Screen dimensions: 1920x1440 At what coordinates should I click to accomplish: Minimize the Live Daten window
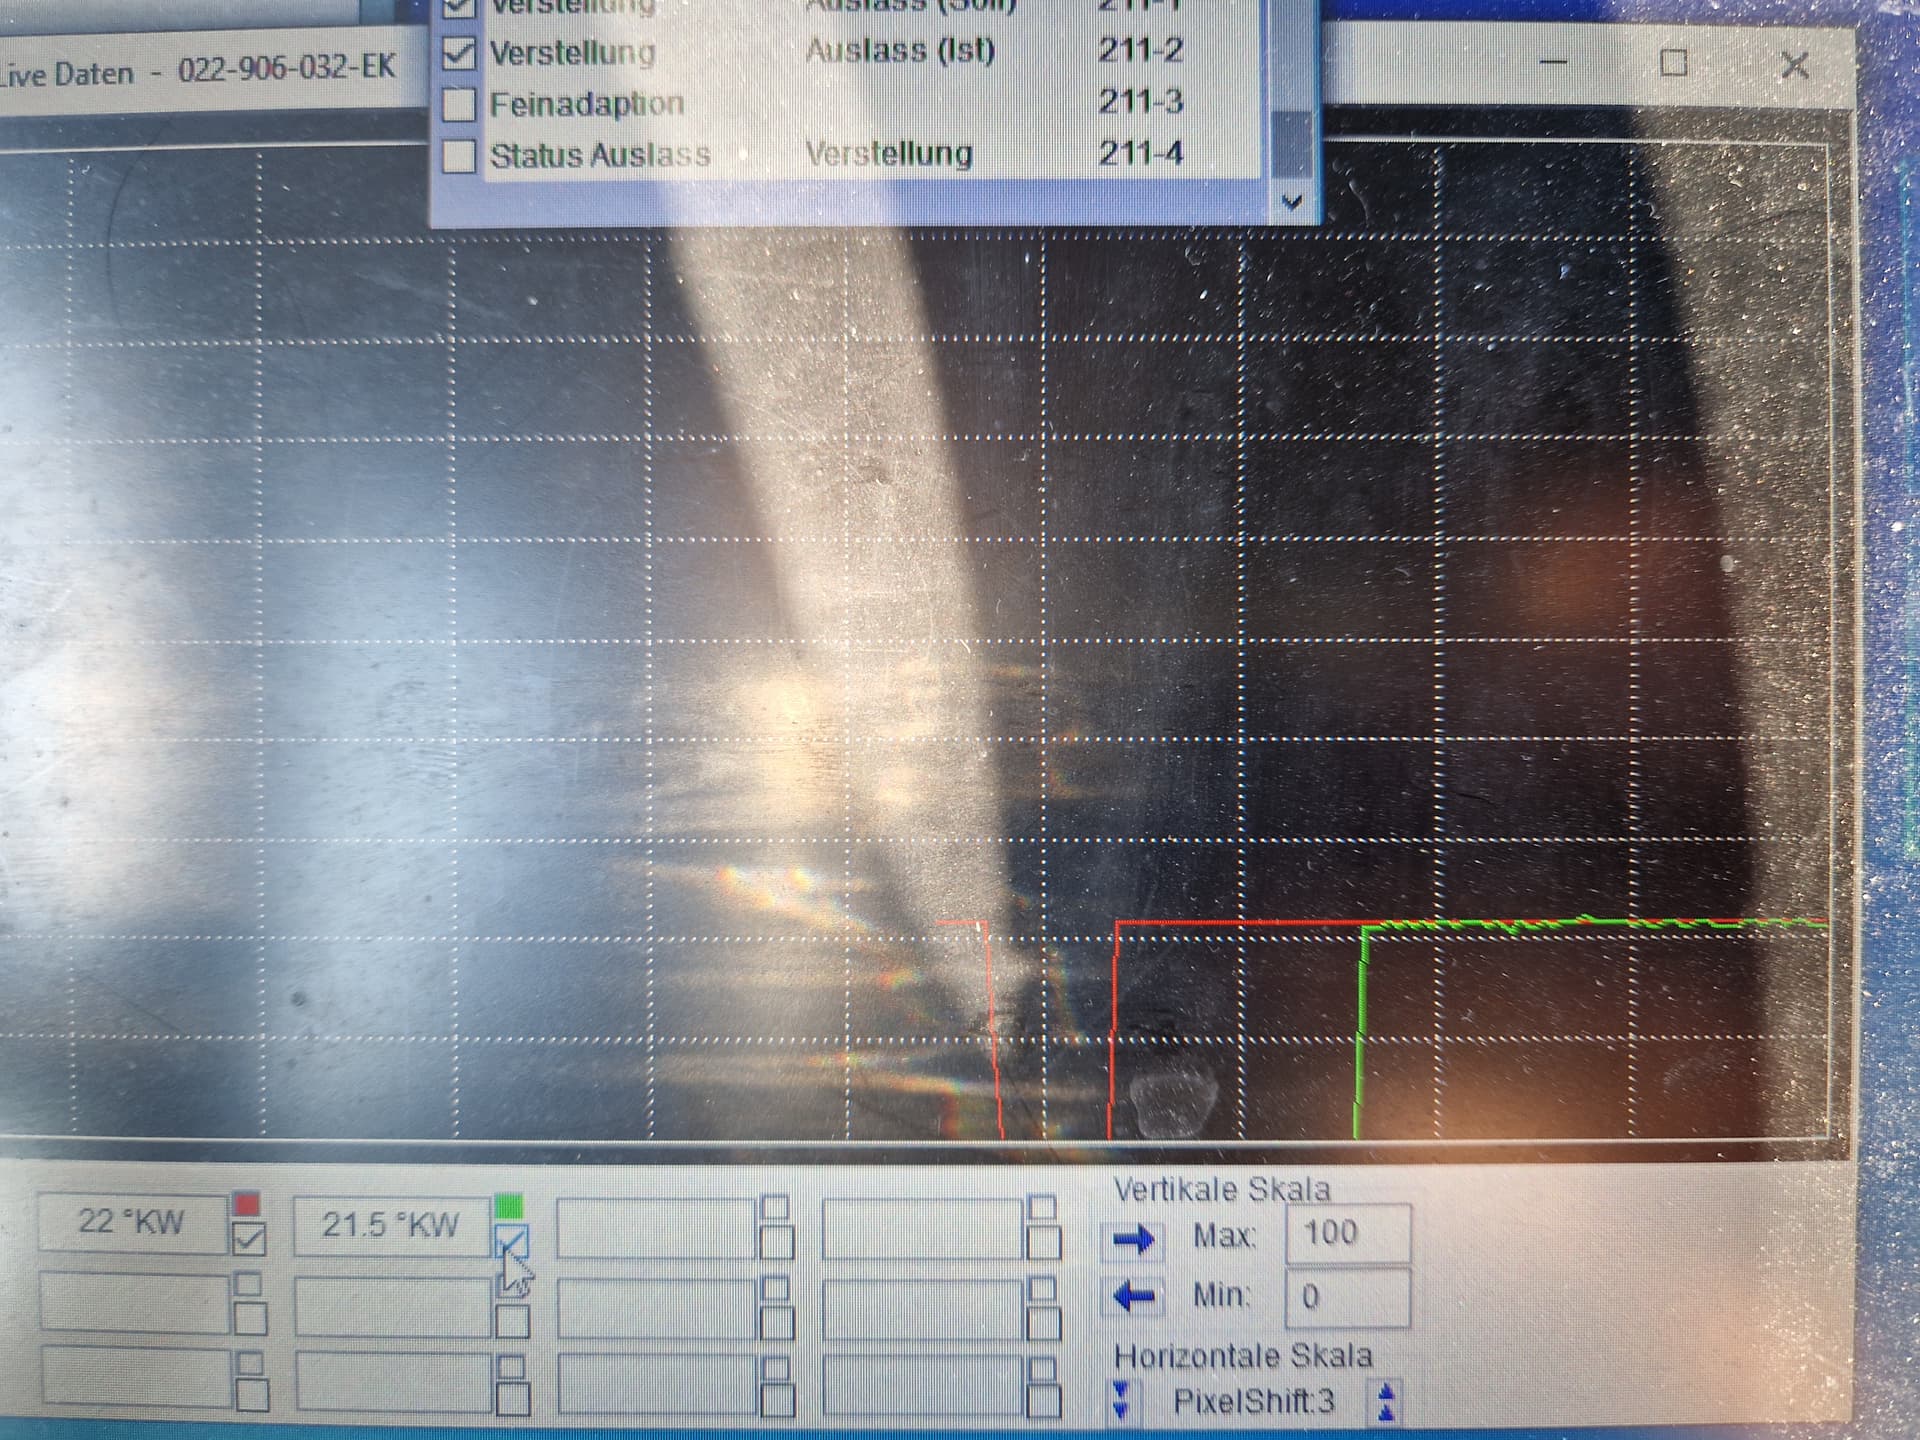[x=1553, y=62]
